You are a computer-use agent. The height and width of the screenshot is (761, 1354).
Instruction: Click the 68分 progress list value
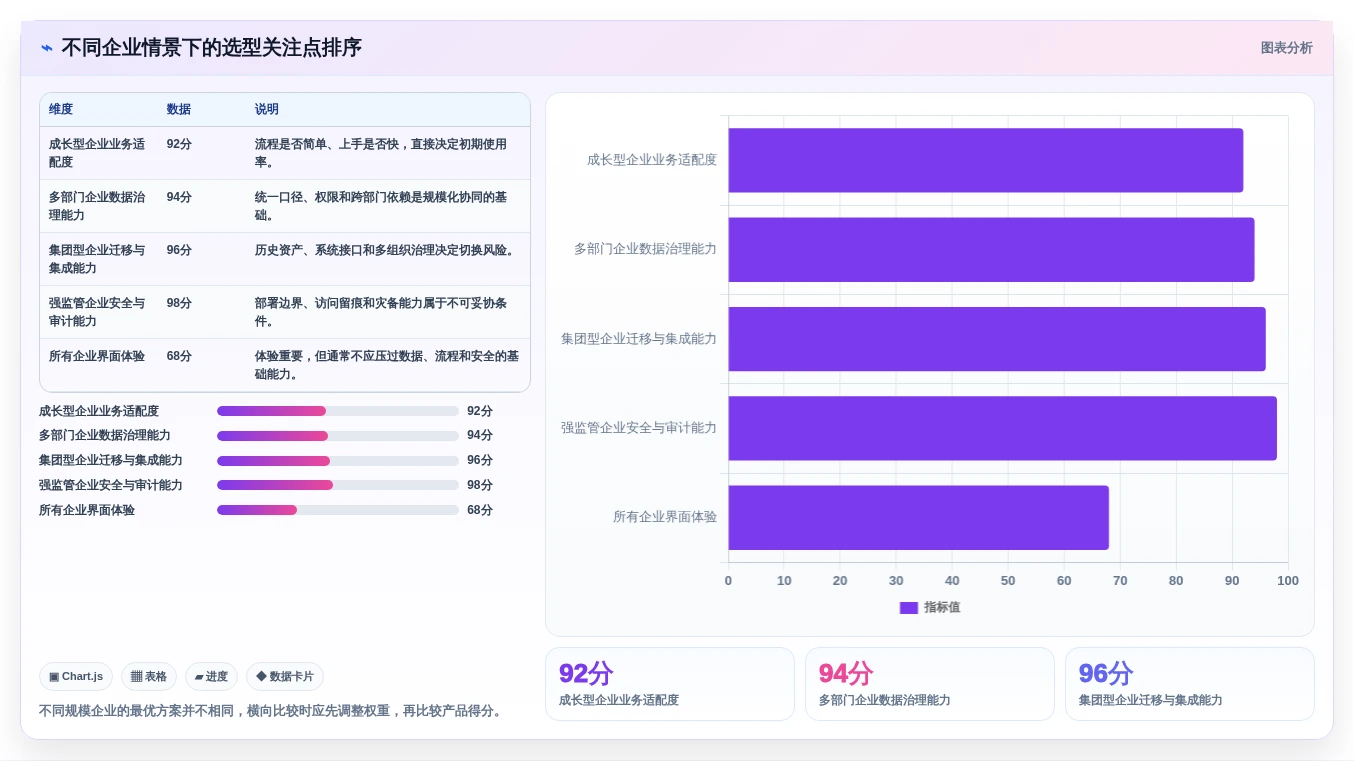[480, 510]
